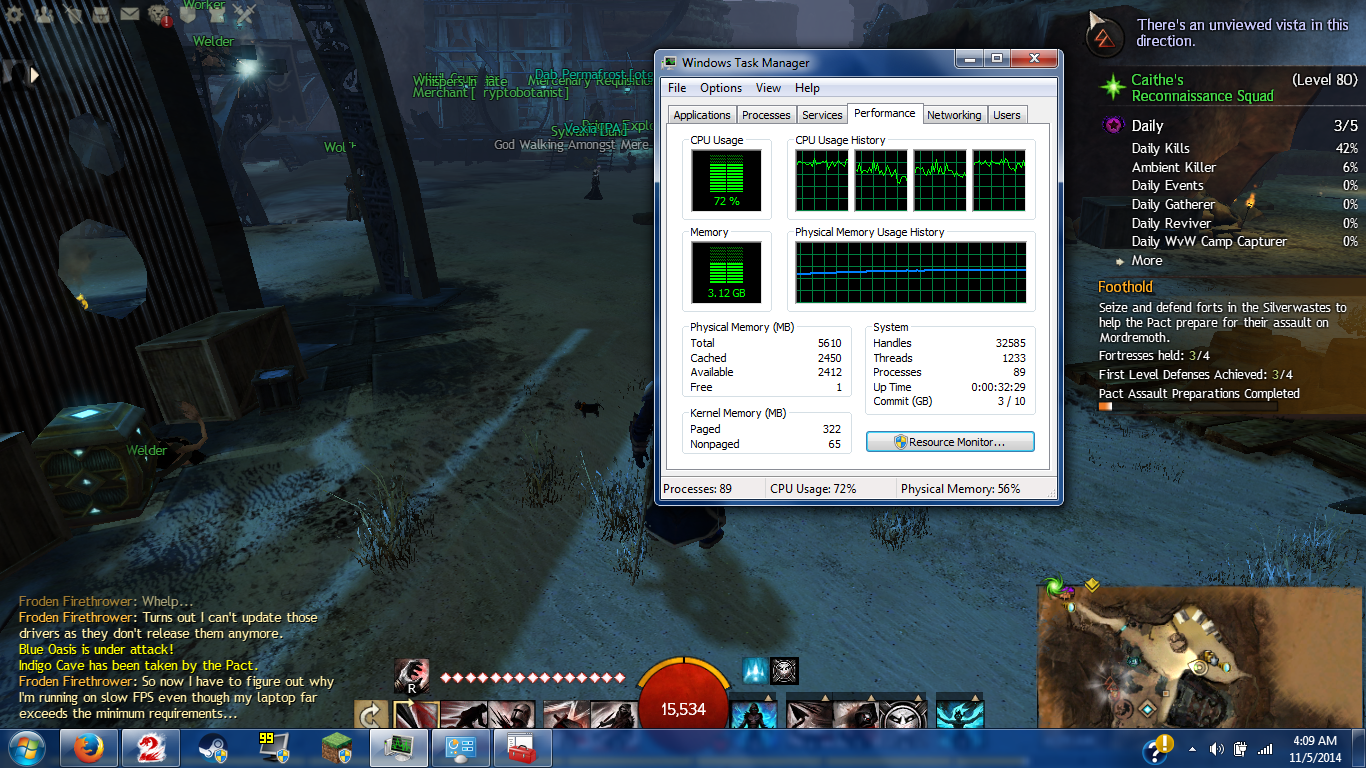Expand More under Daily achievements
The width and height of the screenshot is (1366, 768).
(1146, 260)
